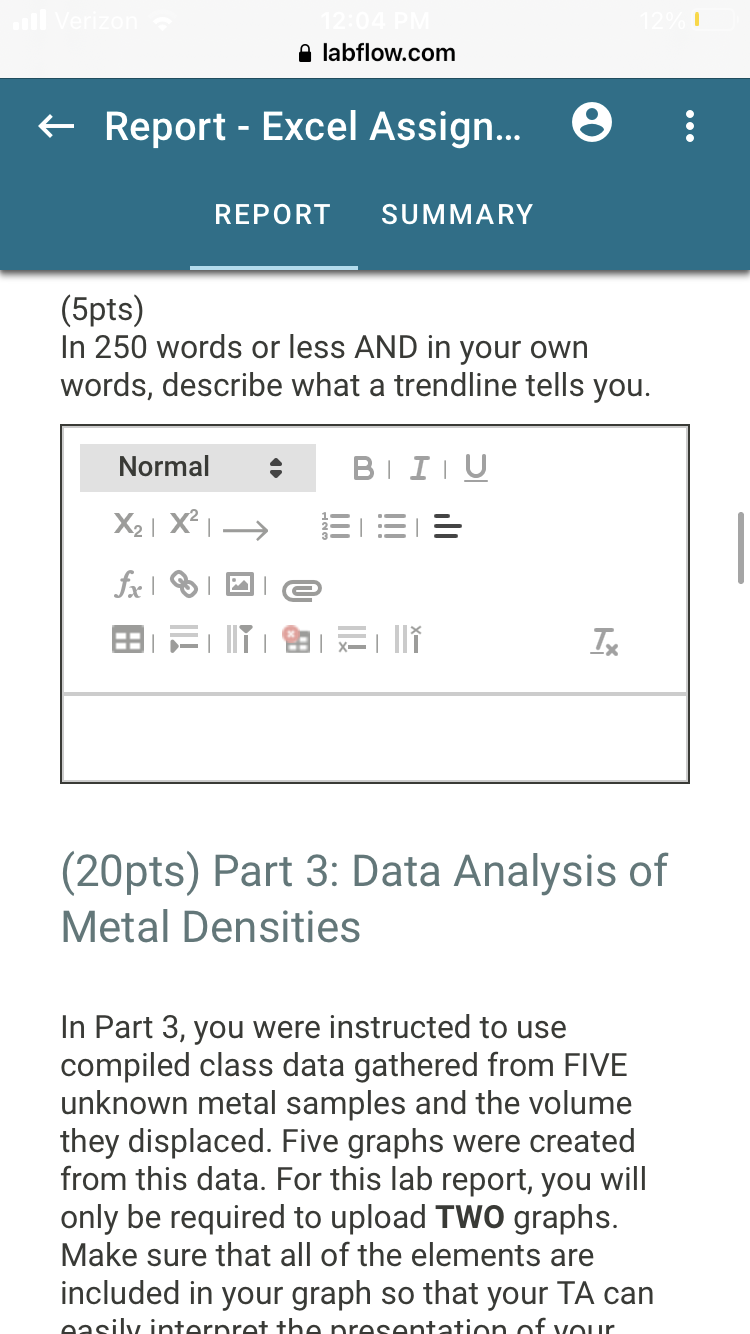Insert a right arrow symbol
750x1334 pixels.
click(x=246, y=530)
